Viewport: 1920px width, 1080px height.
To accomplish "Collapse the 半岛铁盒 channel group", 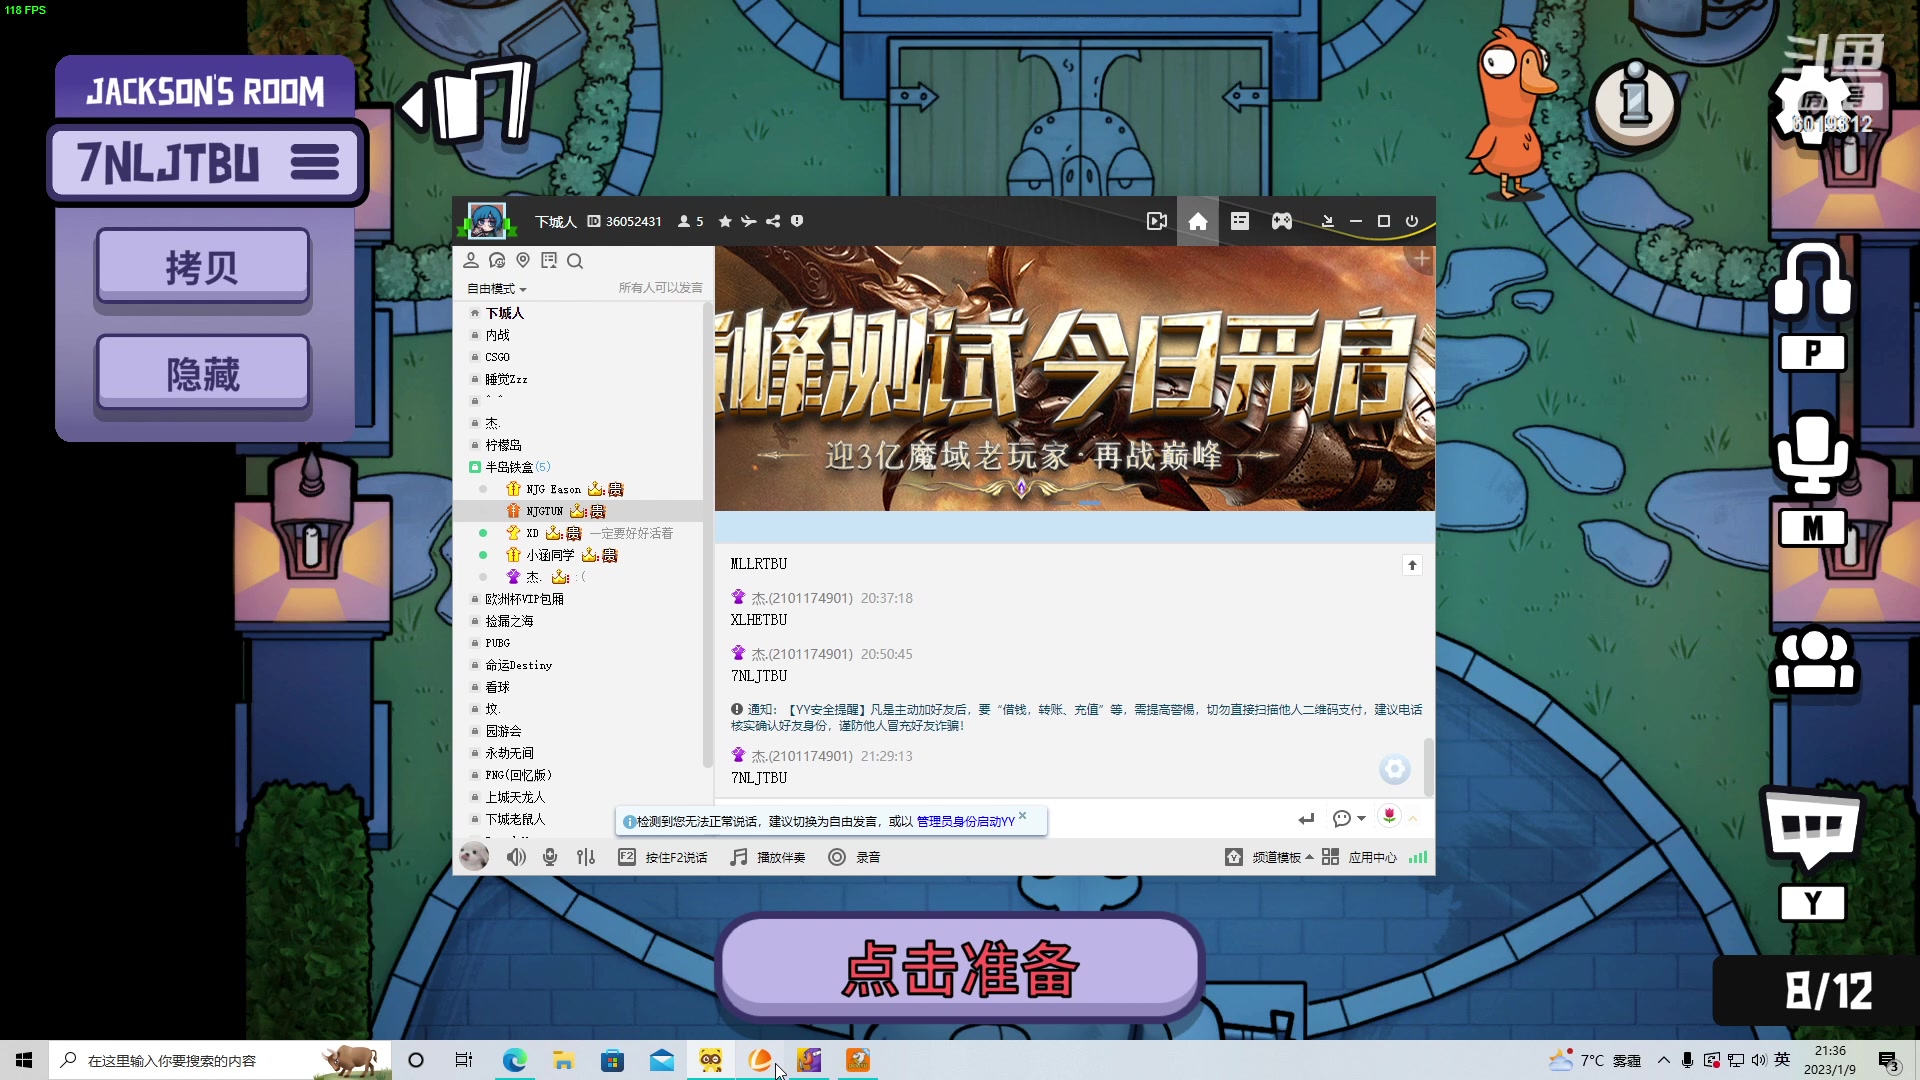I will (x=475, y=467).
